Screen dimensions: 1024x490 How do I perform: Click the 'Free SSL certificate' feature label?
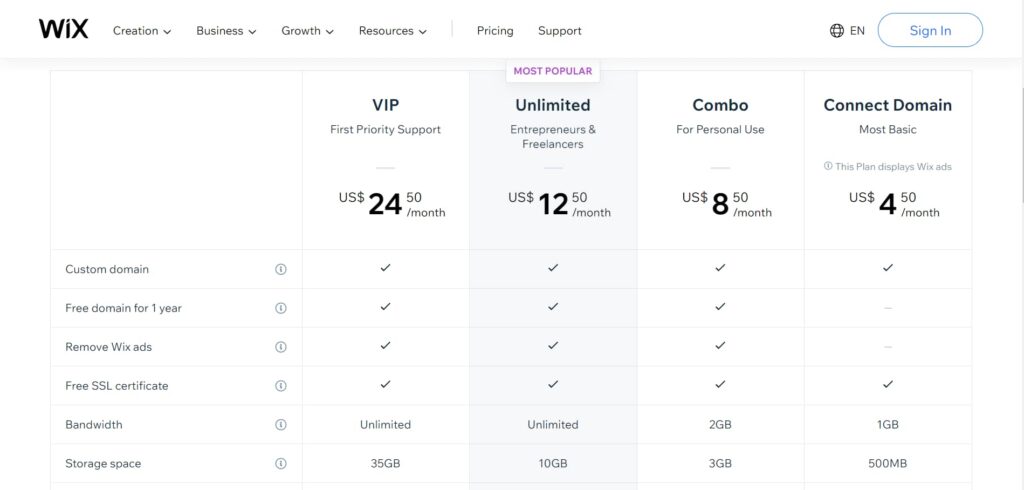pyautogui.click(x=117, y=386)
